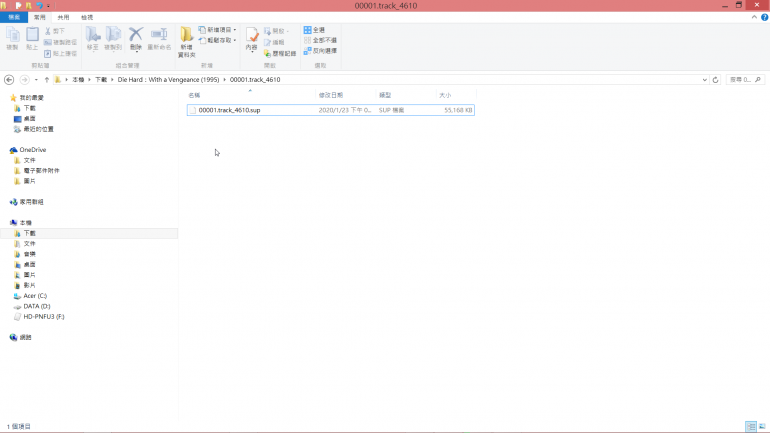Open the address bar history dropdown
770x433 pixels.
pyautogui.click(x=704, y=80)
